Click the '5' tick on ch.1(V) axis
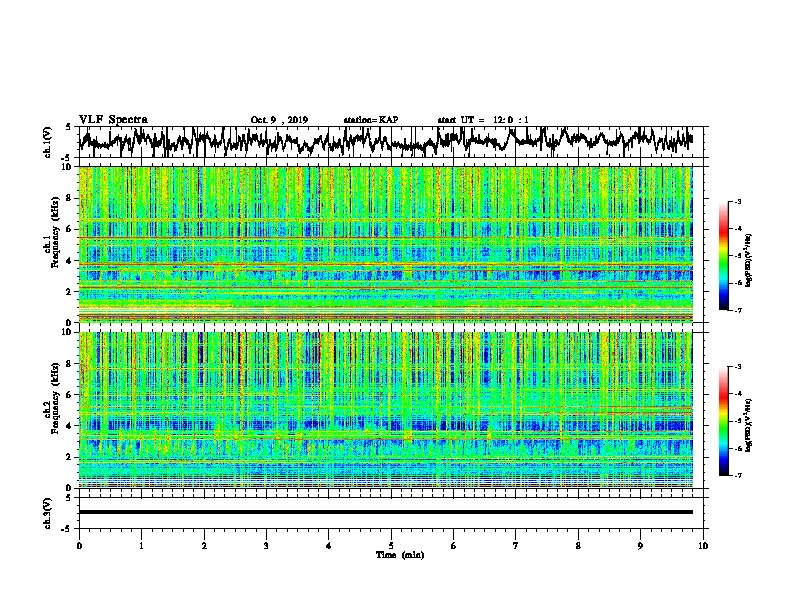This screenshot has height=612, width=792. click(x=68, y=127)
